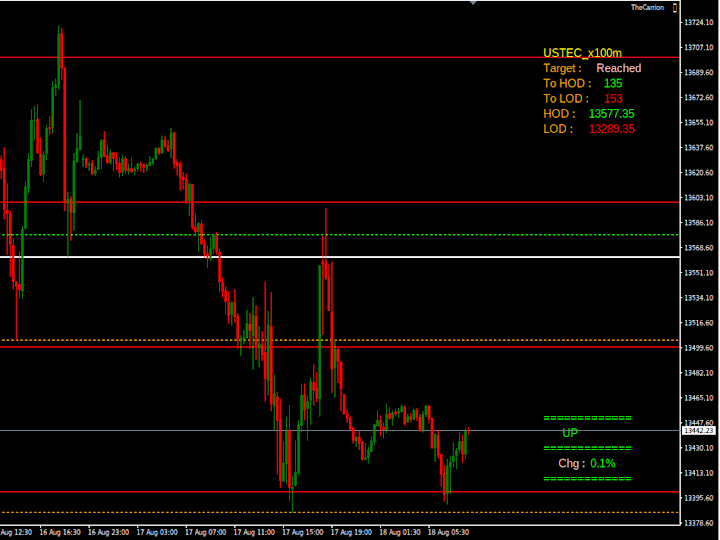
Task: Click the 13724.10 price axis label
Action: pyautogui.click(x=698, y=22)
